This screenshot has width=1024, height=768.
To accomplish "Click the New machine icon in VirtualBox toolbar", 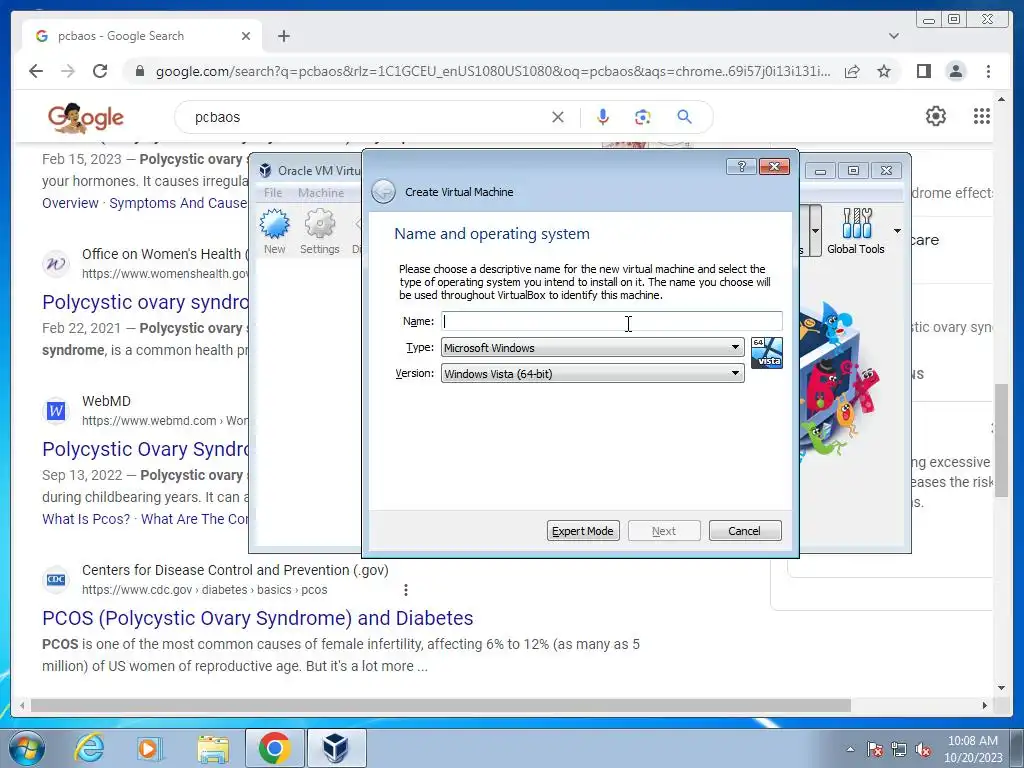I will click(274, 231).
